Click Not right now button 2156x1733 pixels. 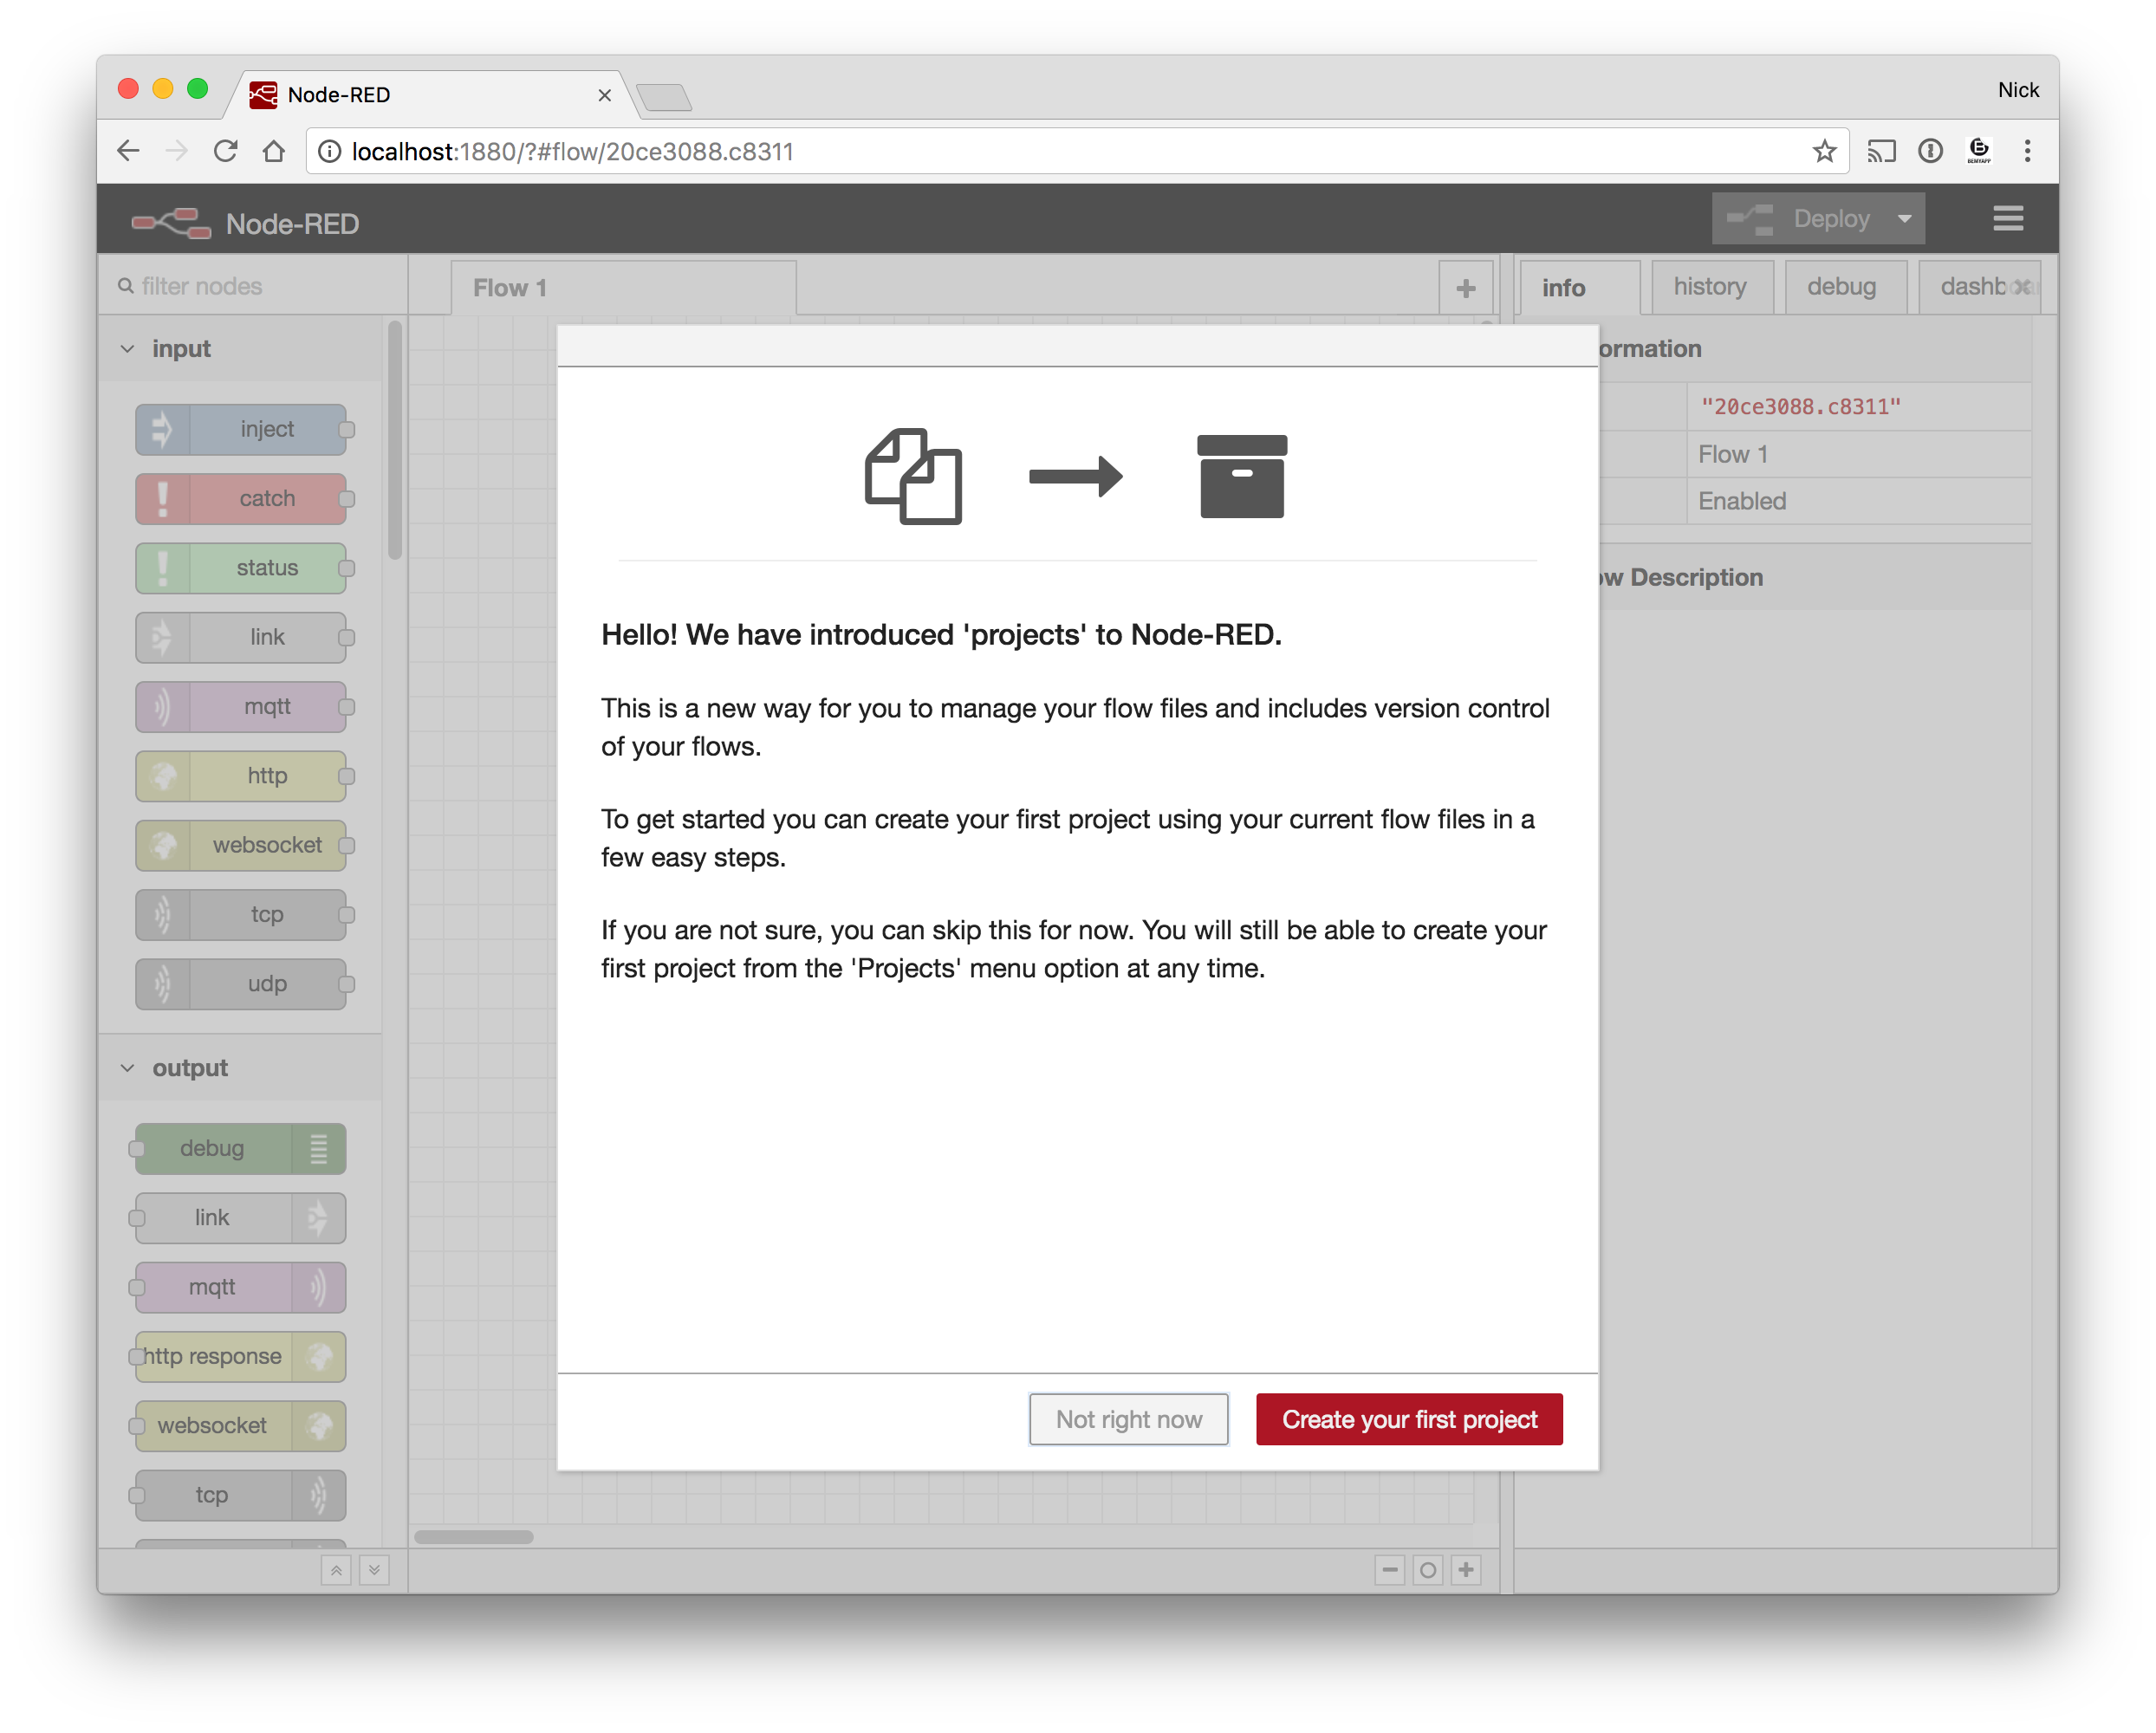point(1127,1418)
